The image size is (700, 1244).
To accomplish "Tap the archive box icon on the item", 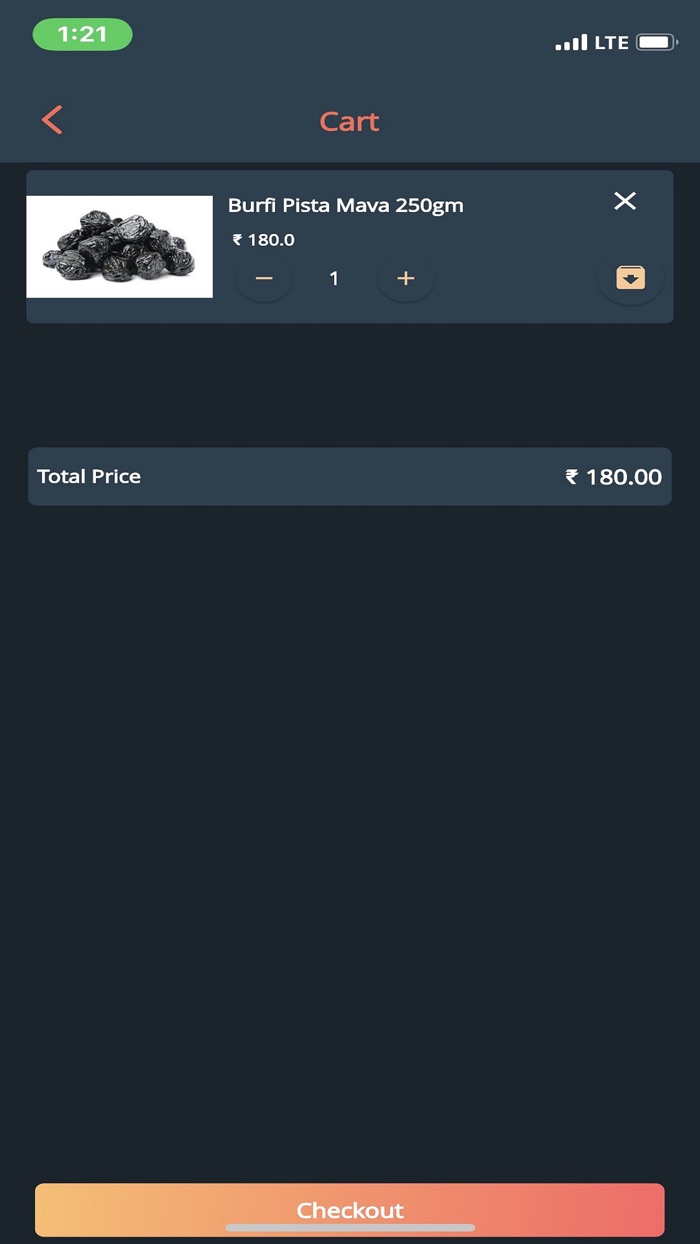I will [630, 278].
